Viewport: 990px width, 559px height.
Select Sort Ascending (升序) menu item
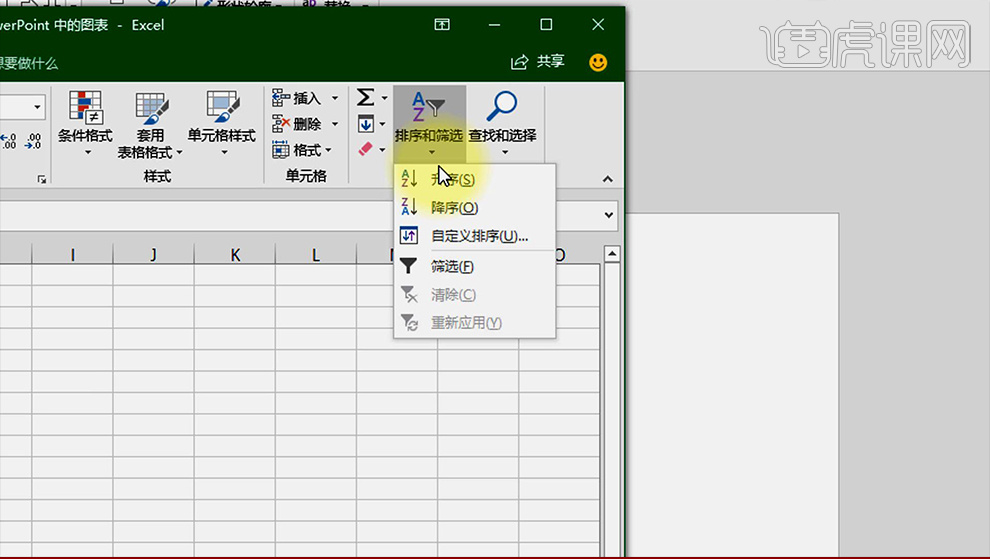[452, 179]
